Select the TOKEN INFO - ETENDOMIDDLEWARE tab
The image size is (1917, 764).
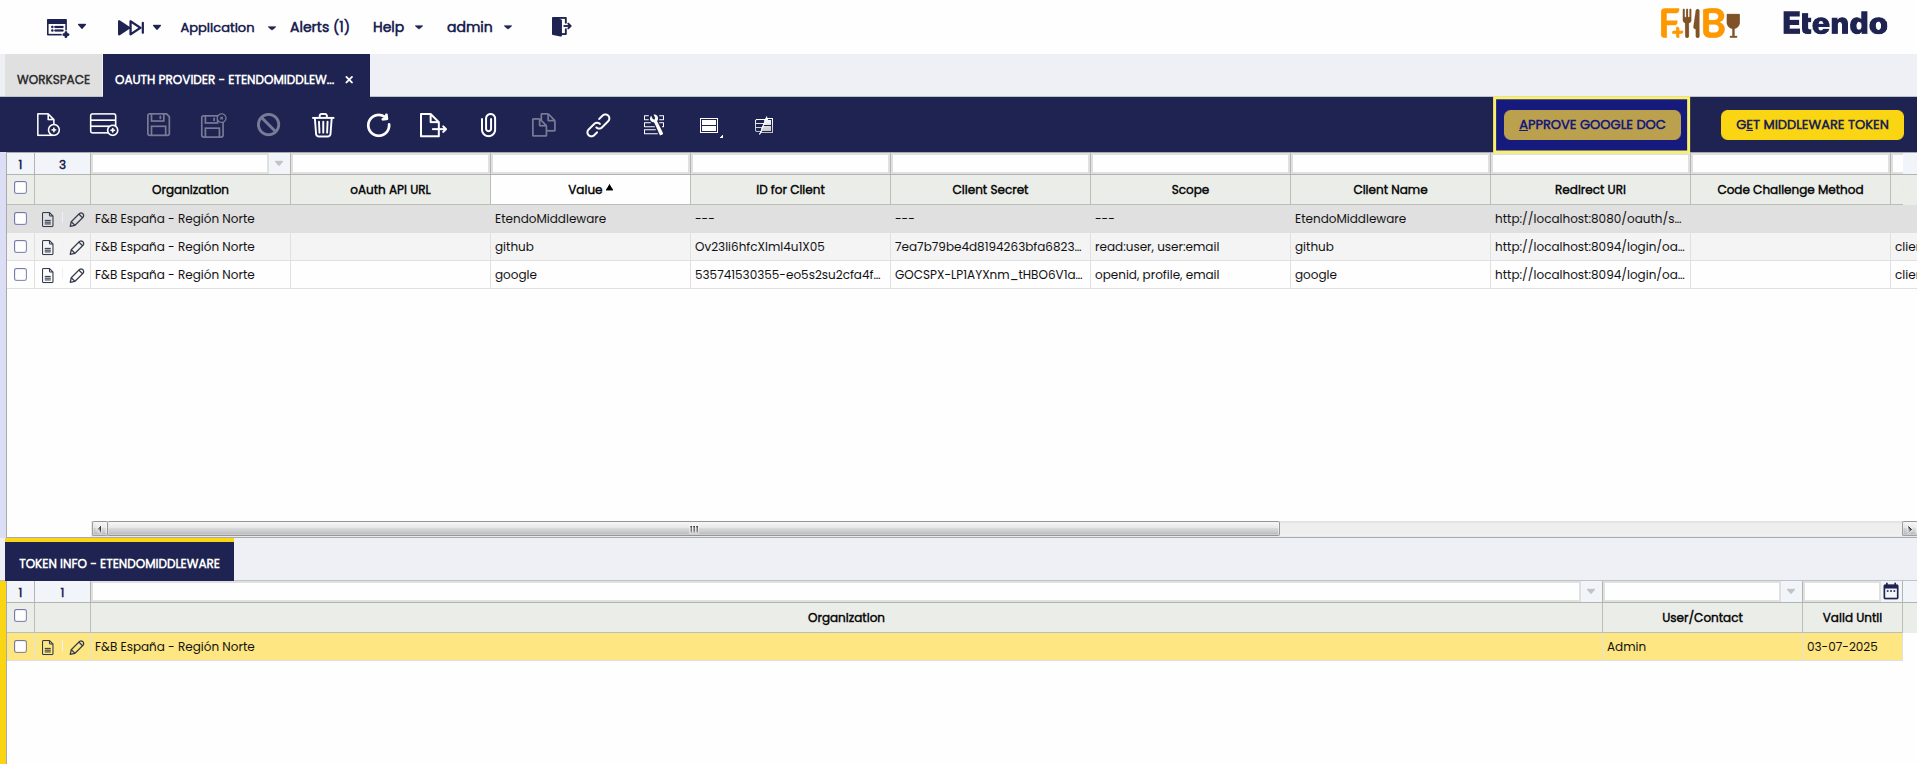[x=120, y=563]
